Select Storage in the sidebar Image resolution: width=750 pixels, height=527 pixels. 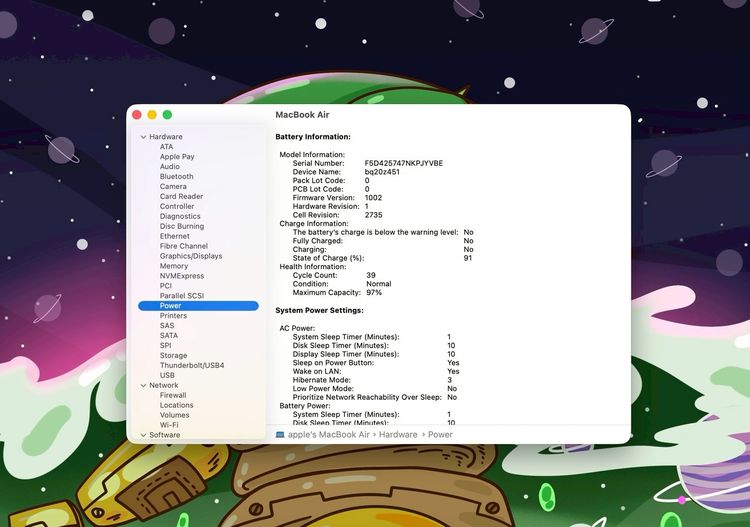[173, 356]
